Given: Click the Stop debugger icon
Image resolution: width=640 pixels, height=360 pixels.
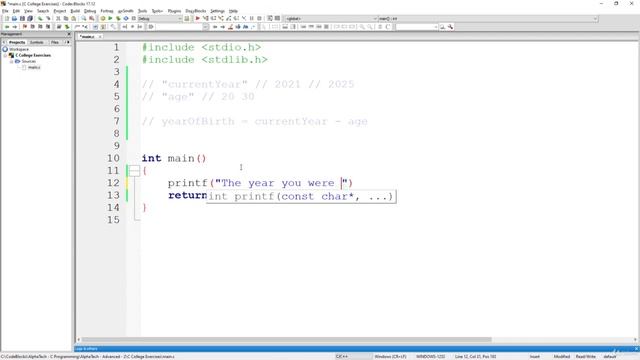Looking at the screenshot, I should 259,19.
